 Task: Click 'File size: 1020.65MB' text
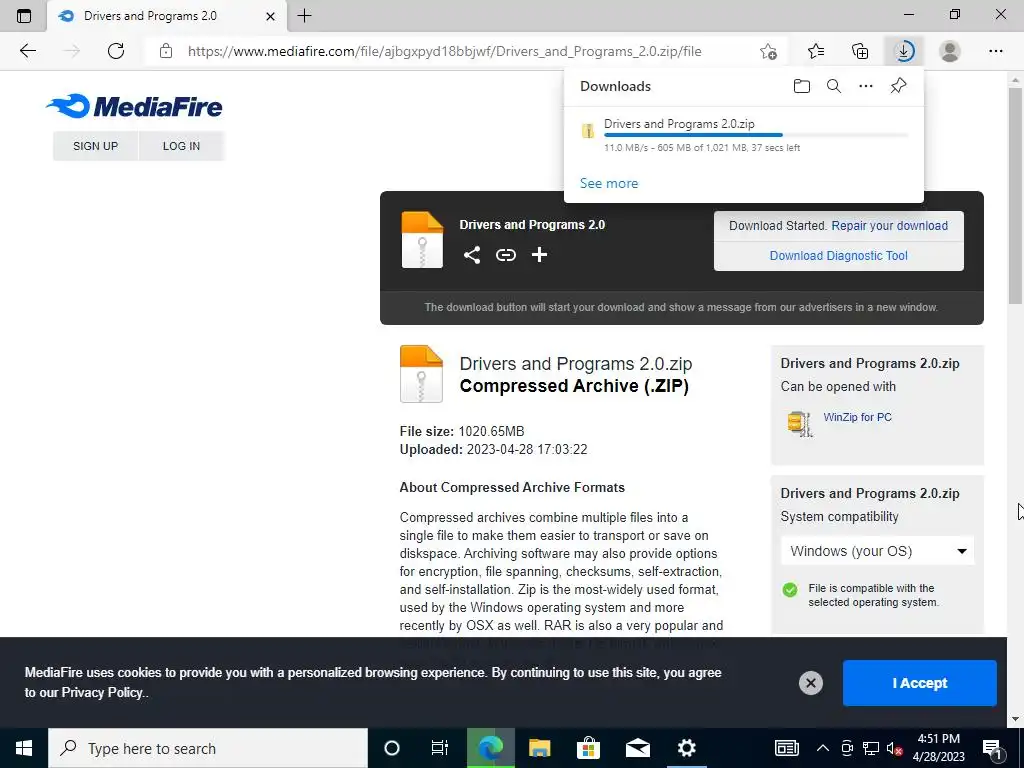(462, 432)
